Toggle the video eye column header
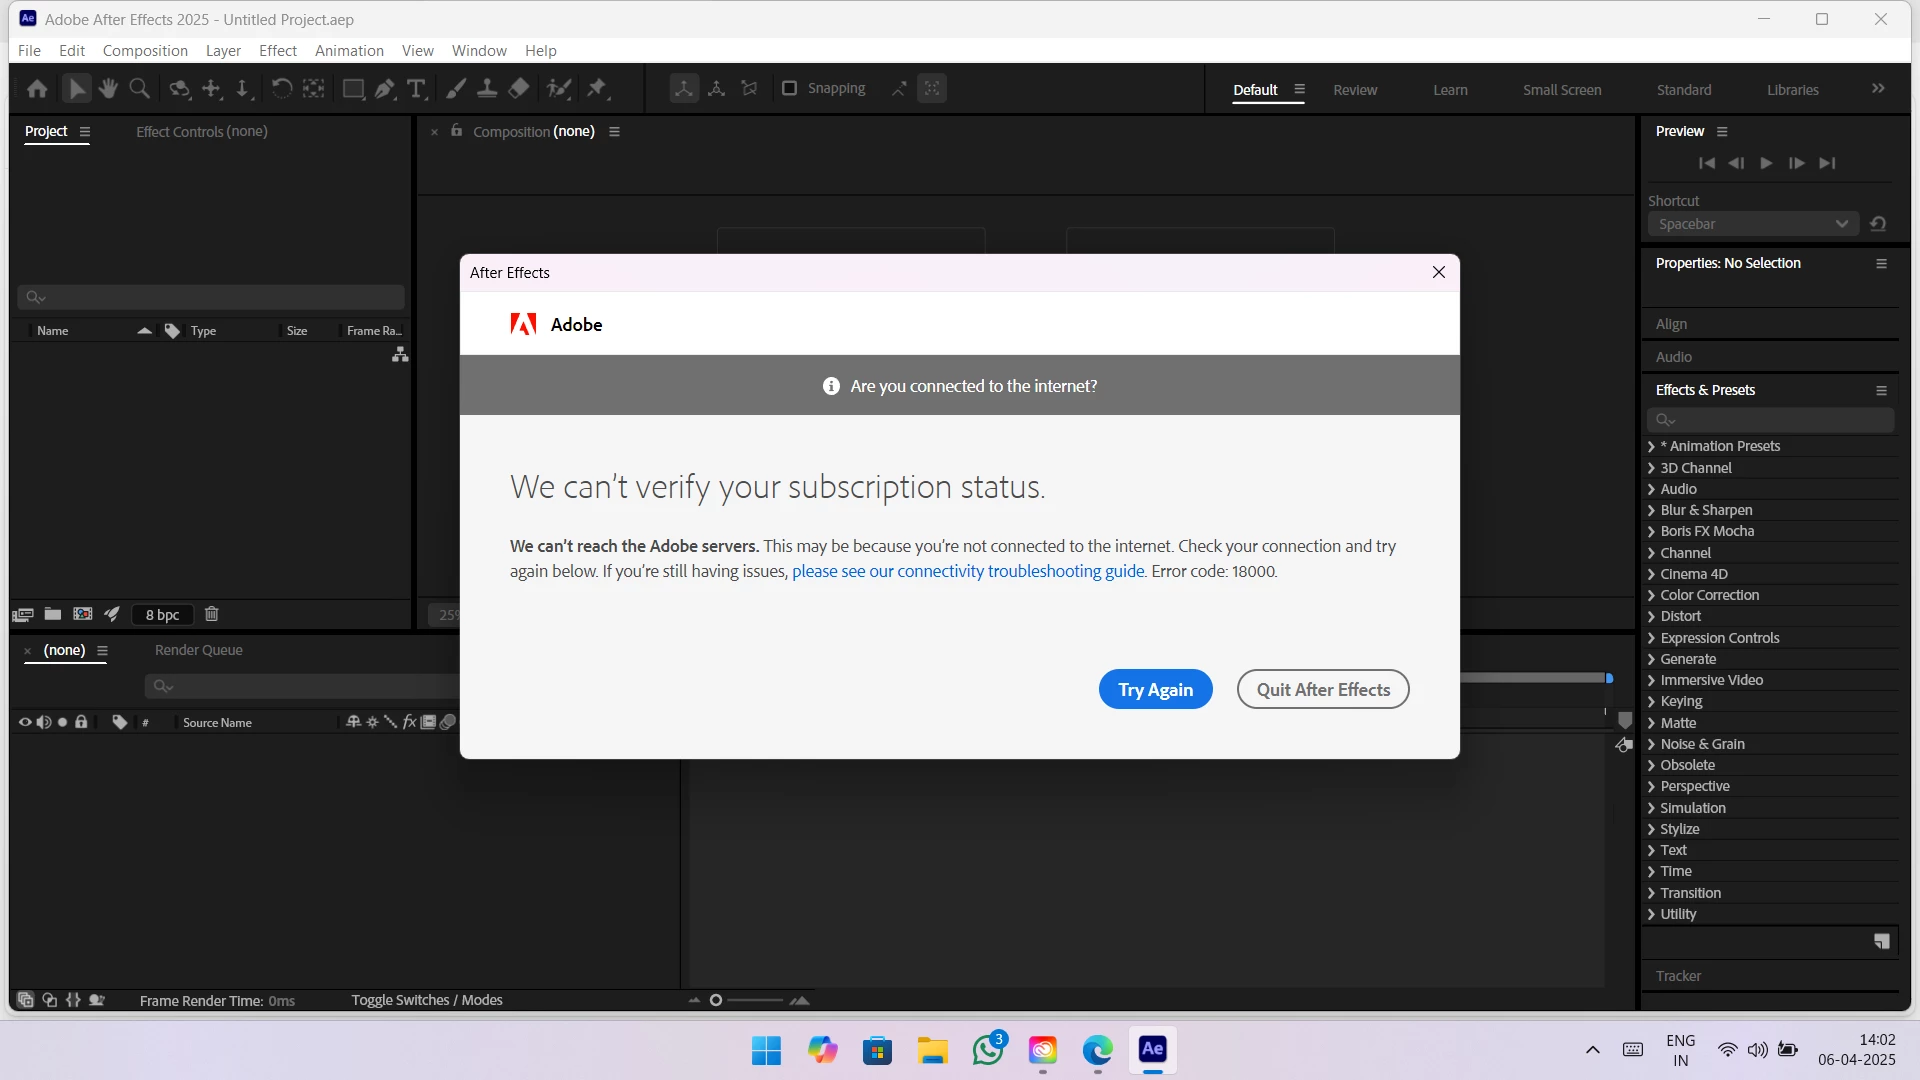The width and height of the screenshot is (1920, 1080). (25, 722)
